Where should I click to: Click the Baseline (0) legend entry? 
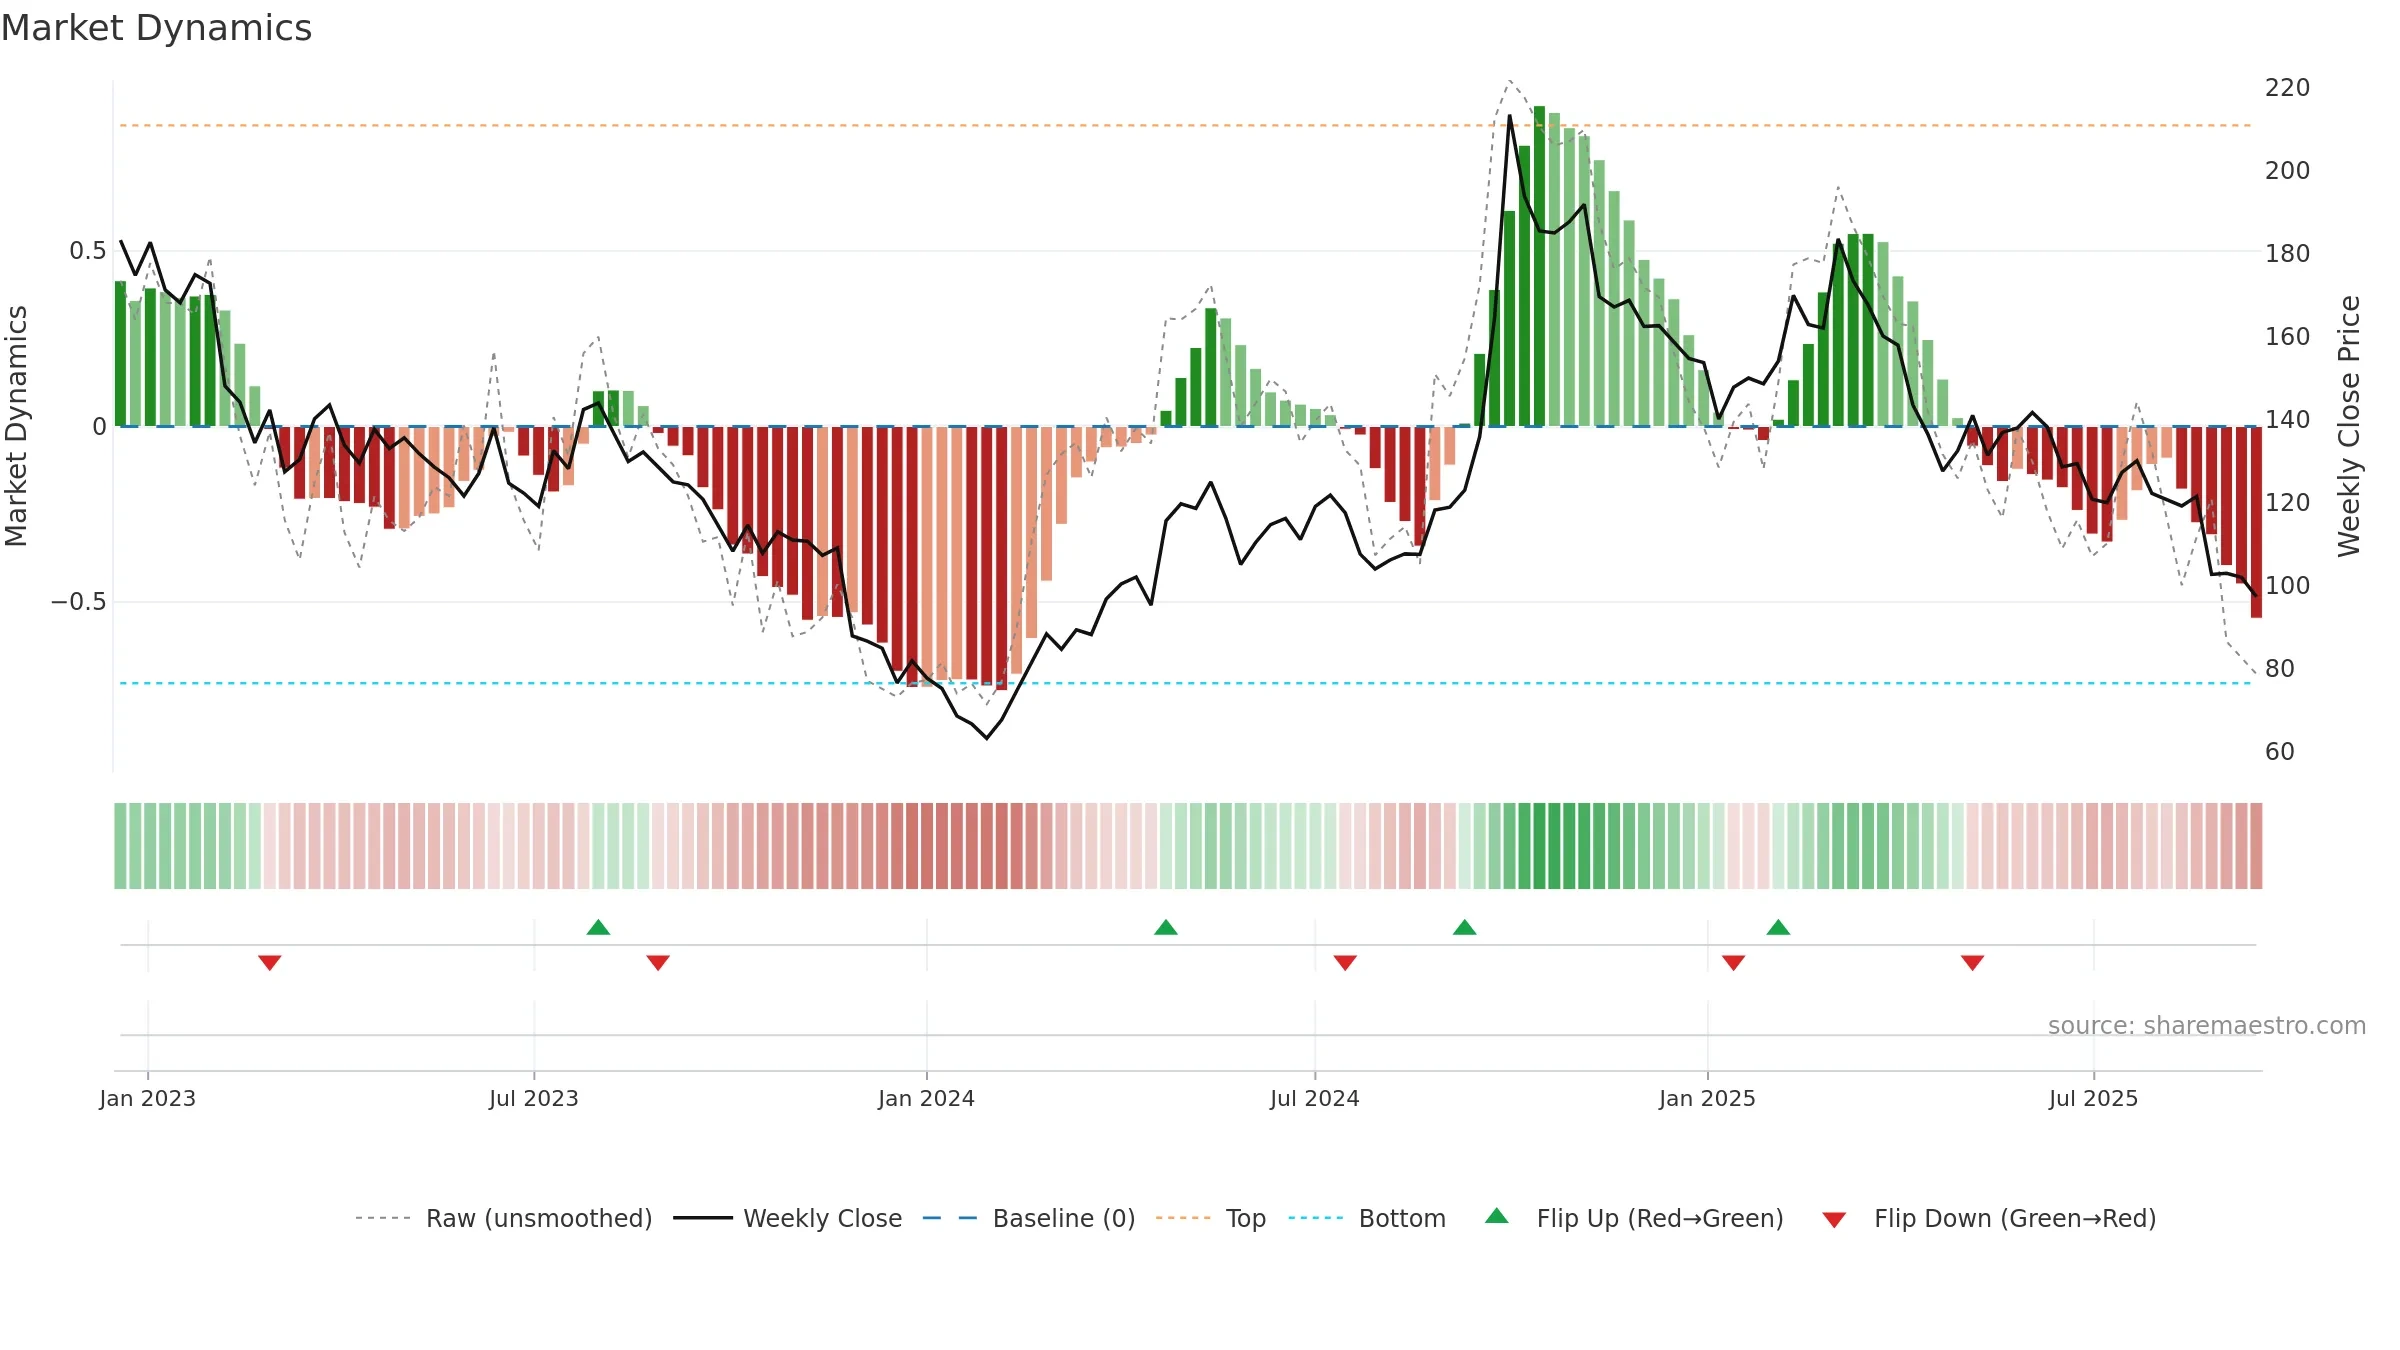point(1029,1219)
